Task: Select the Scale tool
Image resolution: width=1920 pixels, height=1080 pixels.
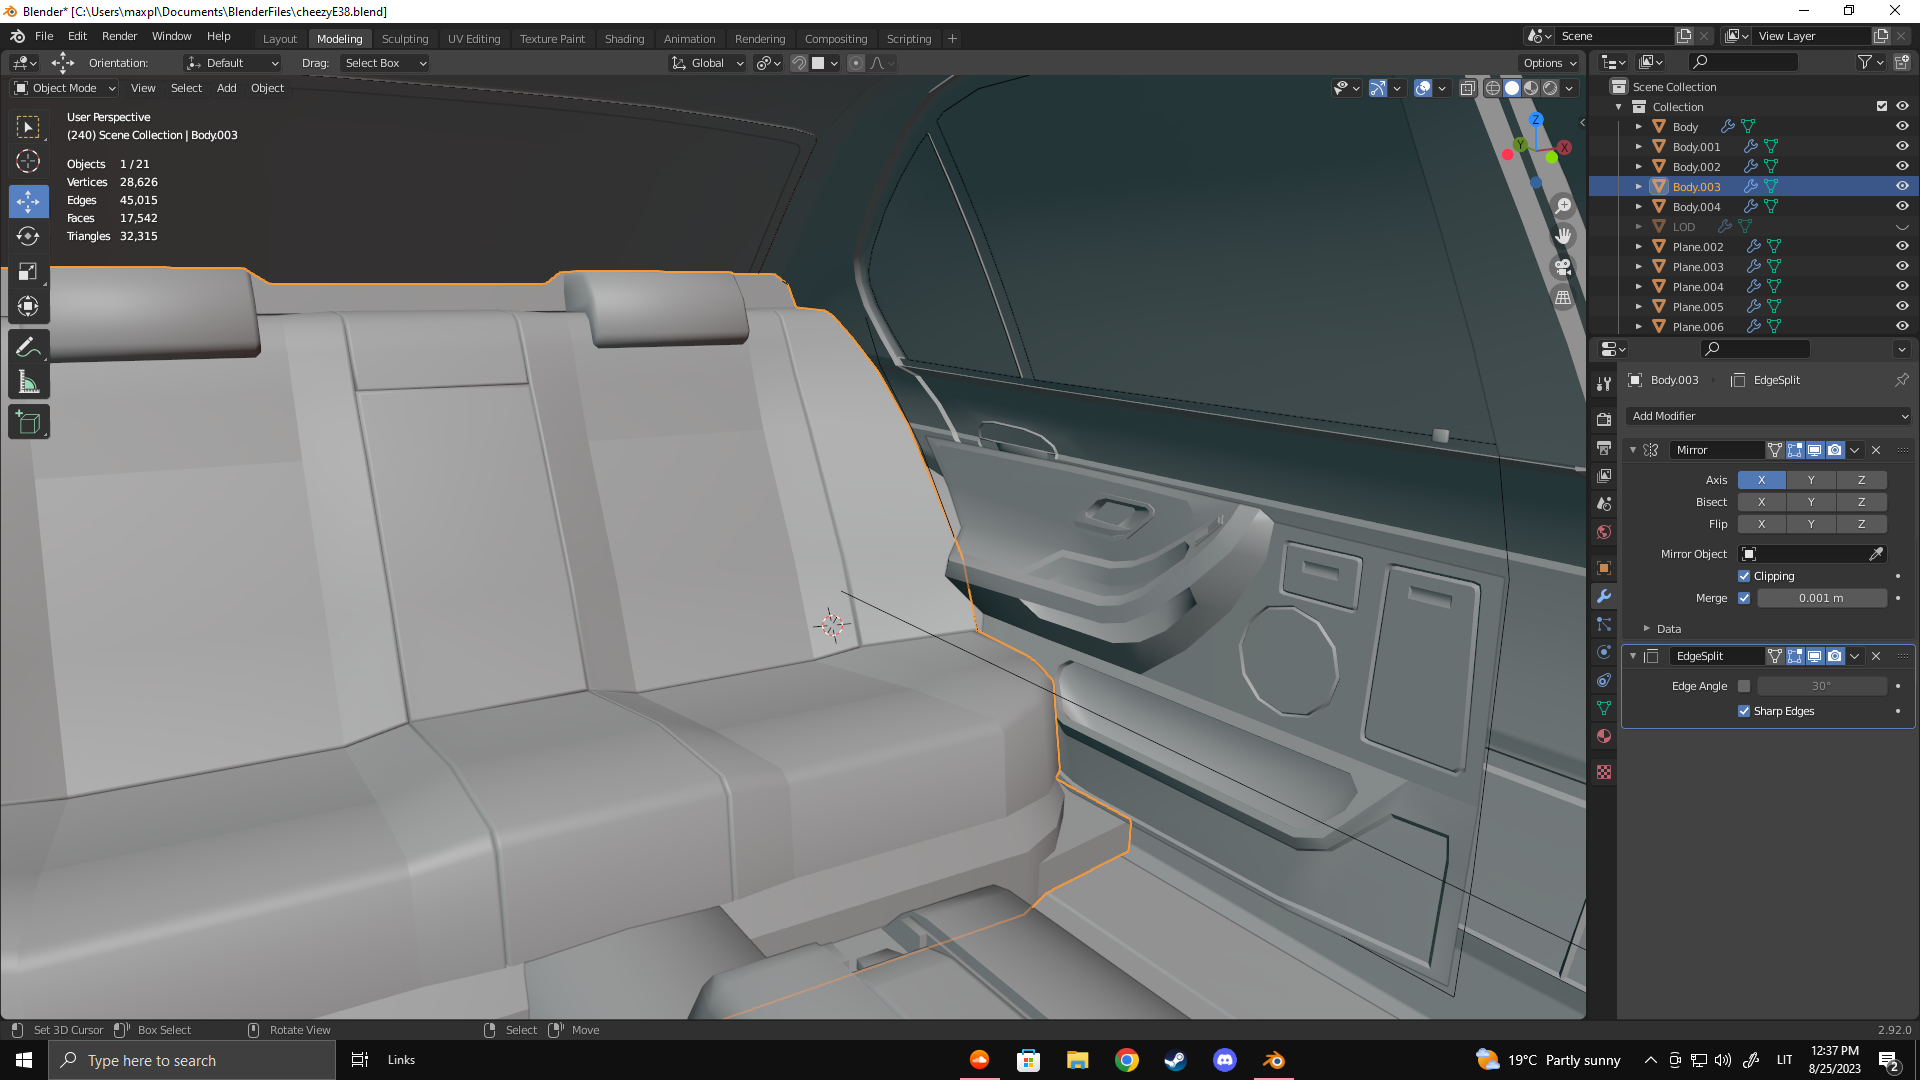Action: (28, 272)
